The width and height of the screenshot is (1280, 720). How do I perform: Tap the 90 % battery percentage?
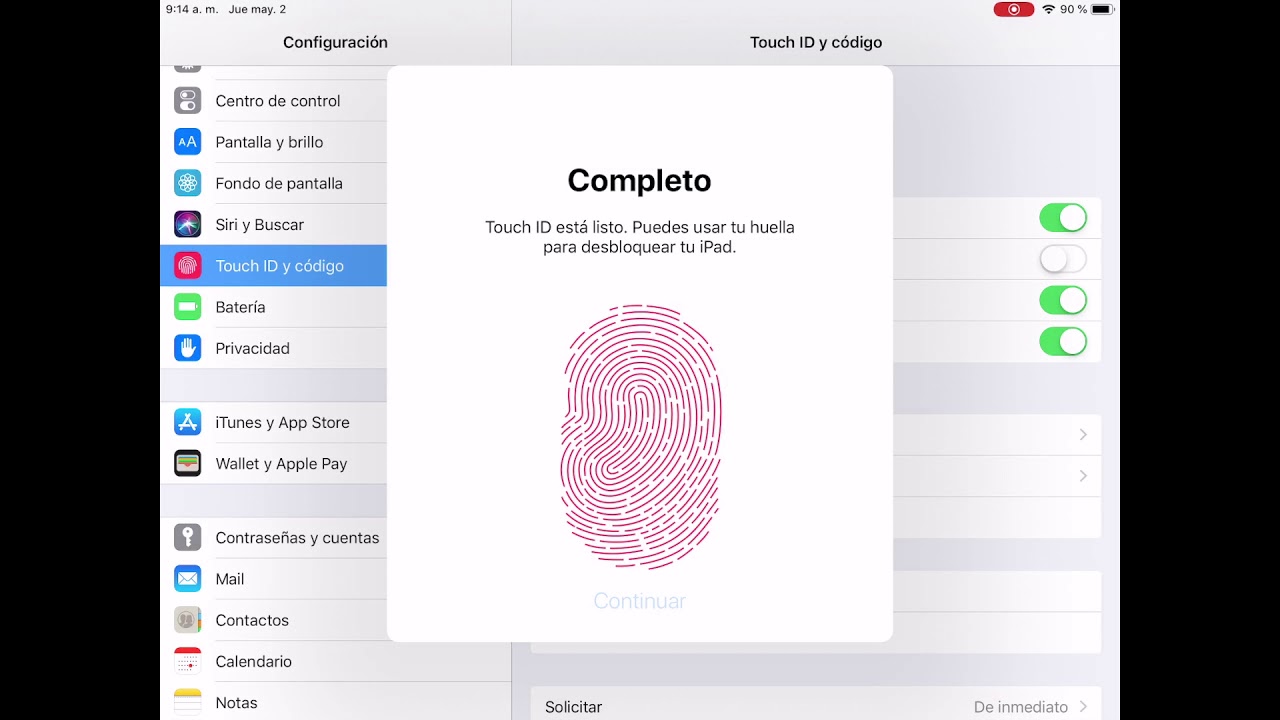1074,9
